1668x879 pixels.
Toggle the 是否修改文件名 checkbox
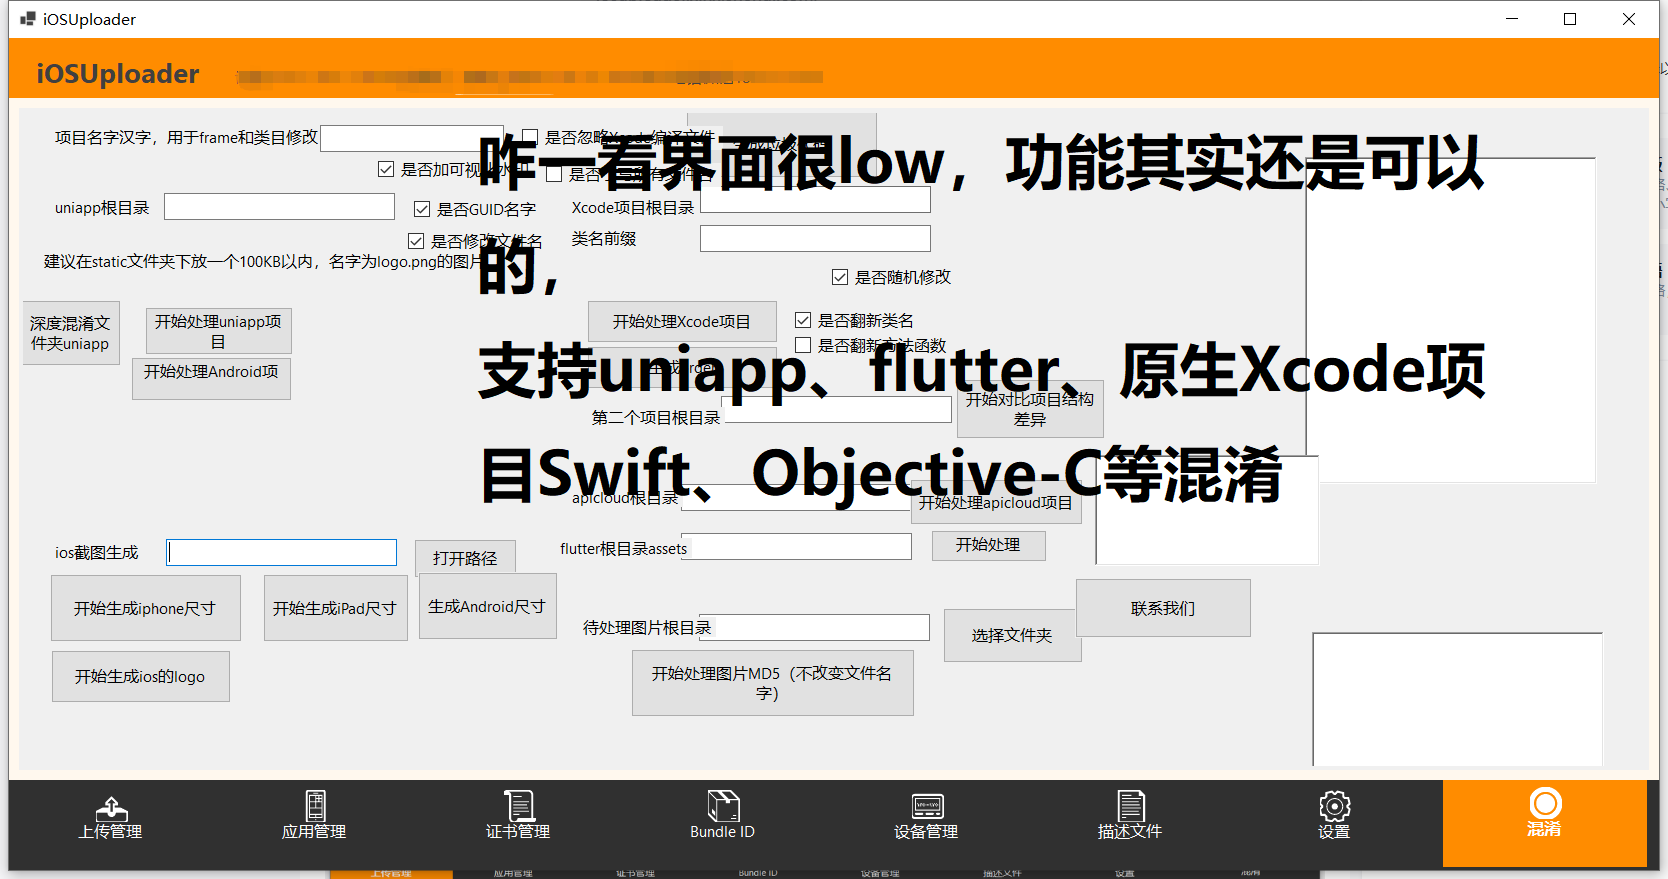(416, 241)
